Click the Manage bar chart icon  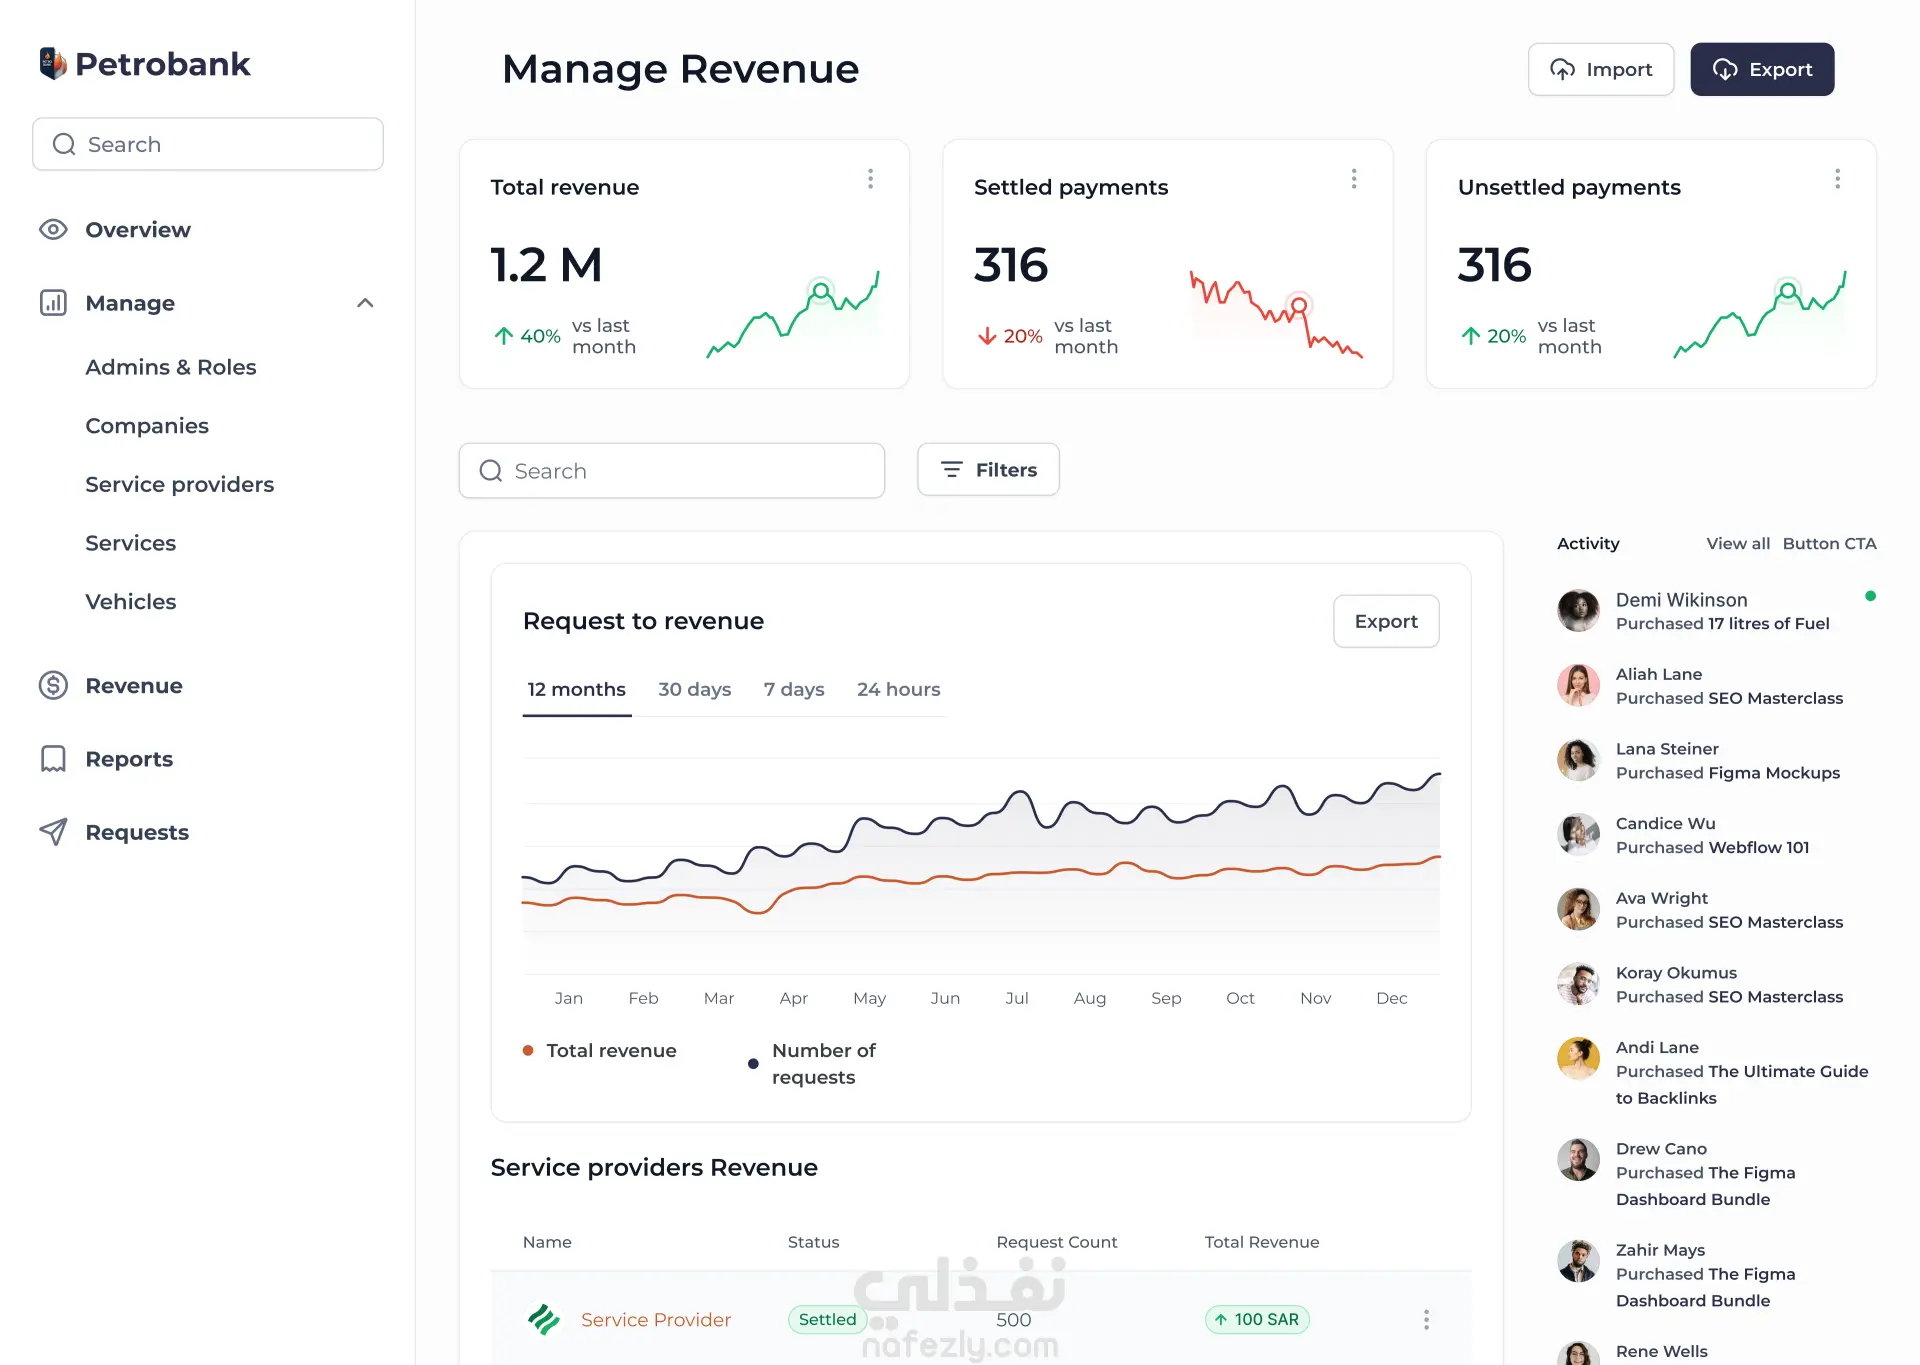click(53, 303)
